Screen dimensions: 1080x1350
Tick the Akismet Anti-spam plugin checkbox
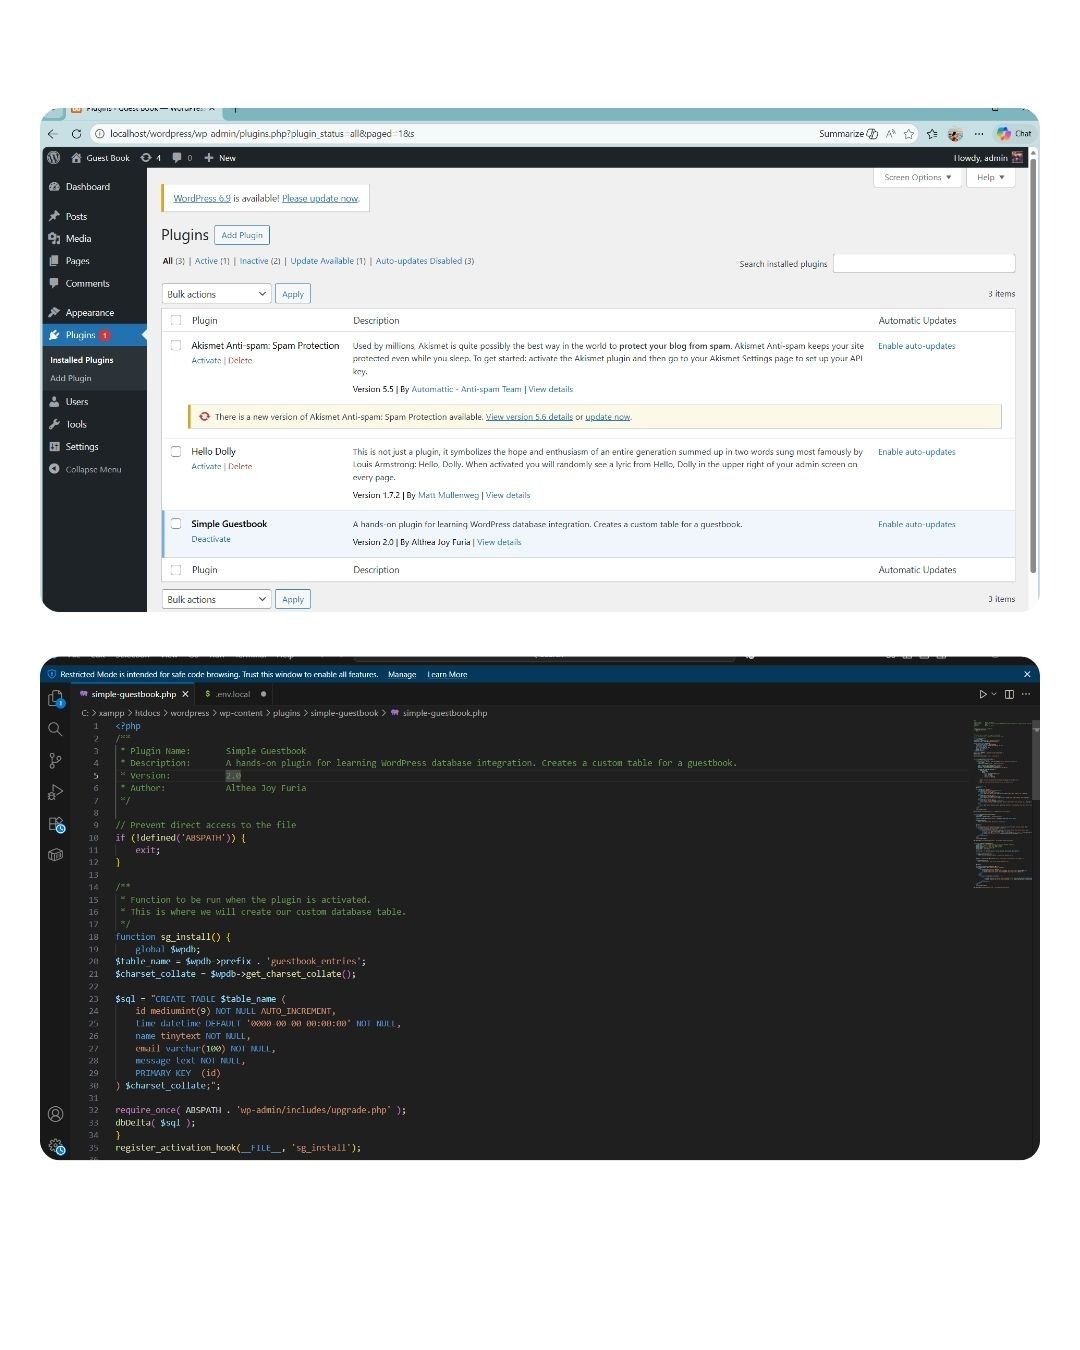coord(176,346)
